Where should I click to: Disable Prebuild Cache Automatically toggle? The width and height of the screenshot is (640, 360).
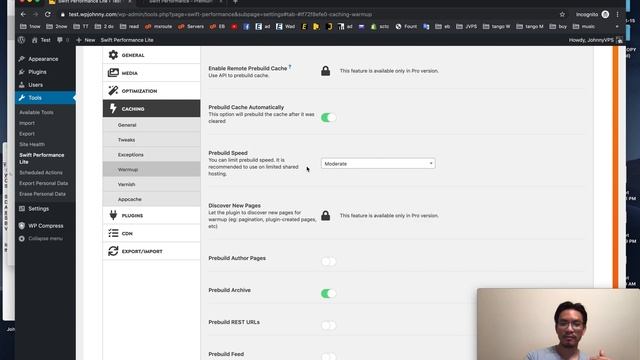(x=328, y=118)
